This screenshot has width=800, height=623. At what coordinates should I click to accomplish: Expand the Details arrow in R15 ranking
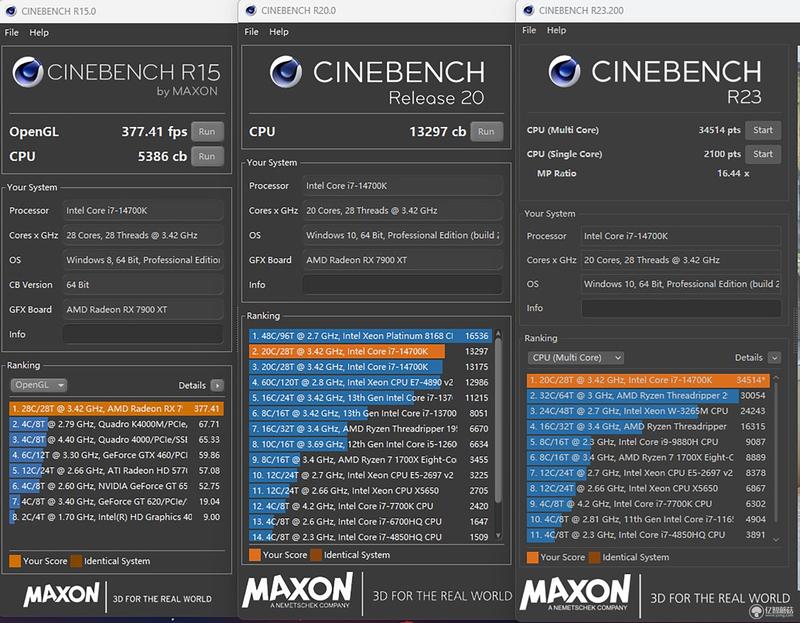(x=217, y=385)
